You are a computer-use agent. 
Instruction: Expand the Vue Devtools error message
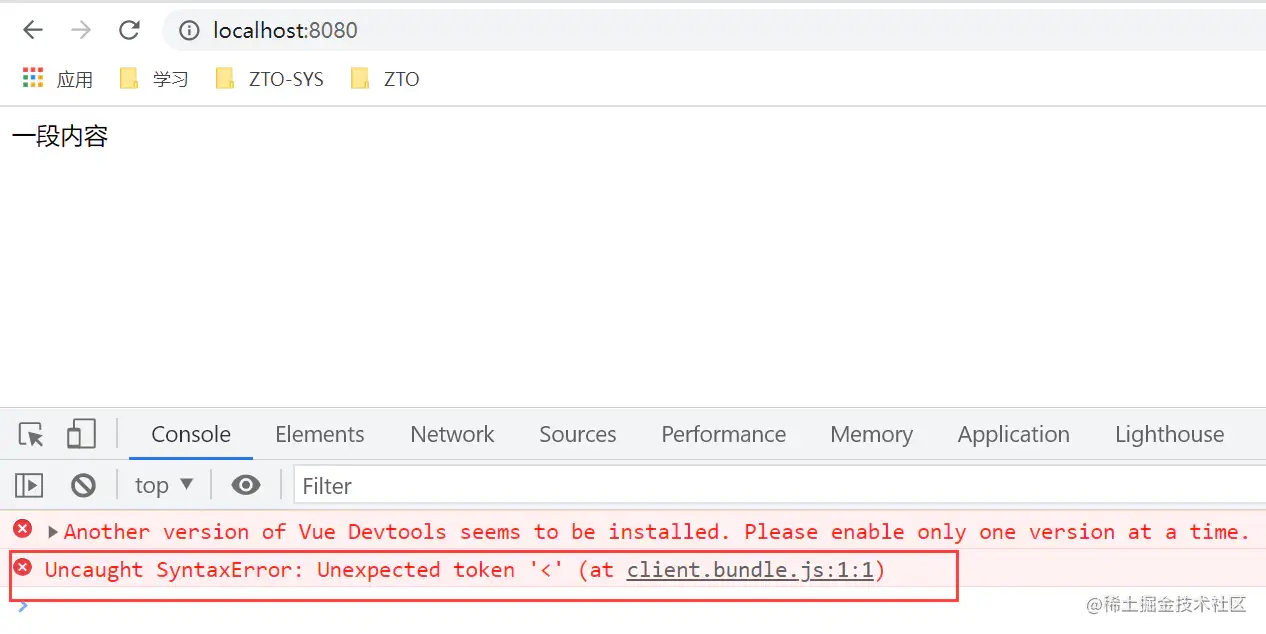coord(53,532)
